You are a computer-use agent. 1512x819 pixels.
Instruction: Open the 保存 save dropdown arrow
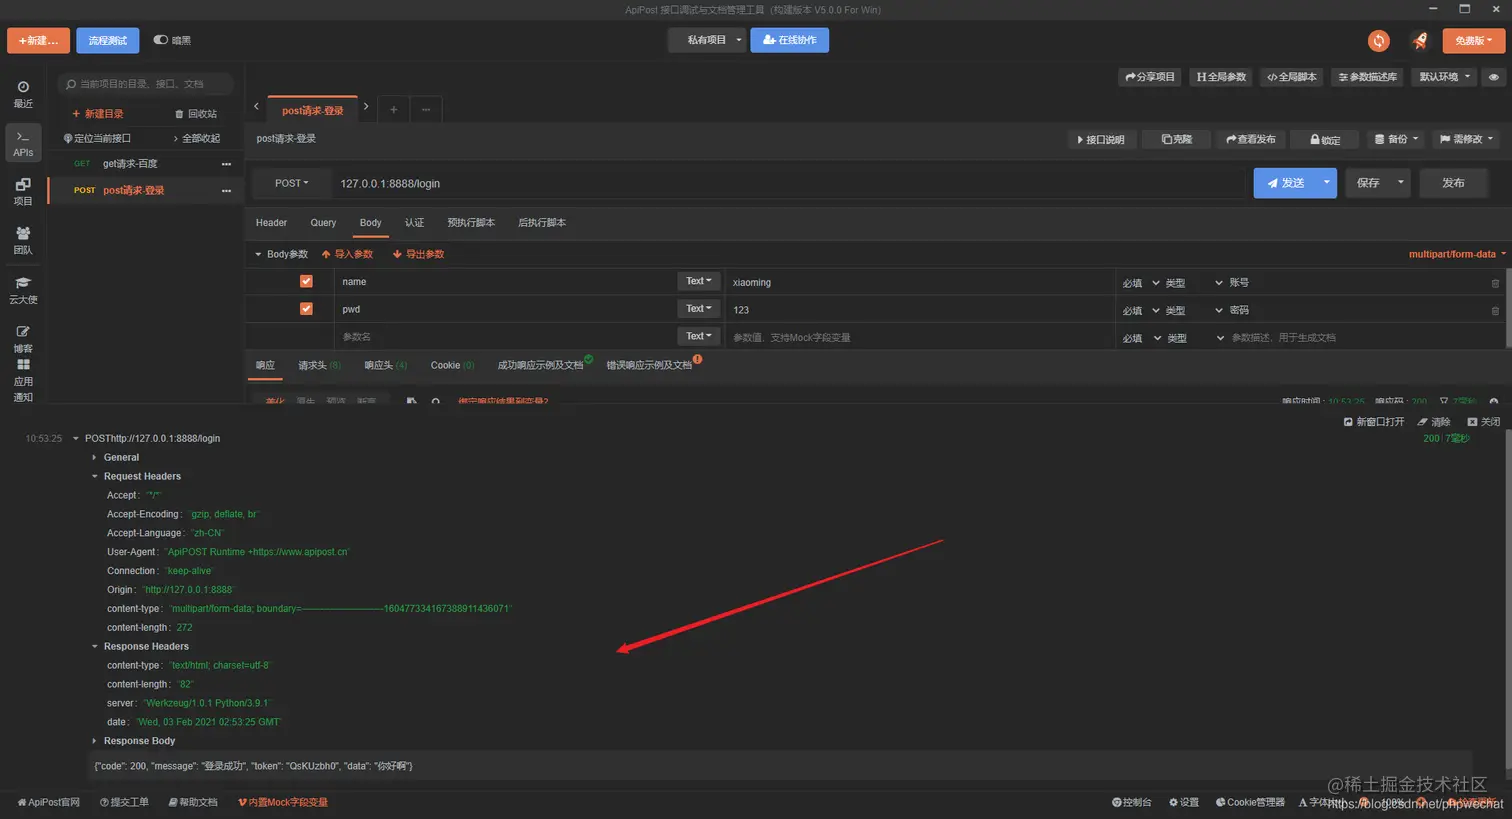click(1401, 183)
